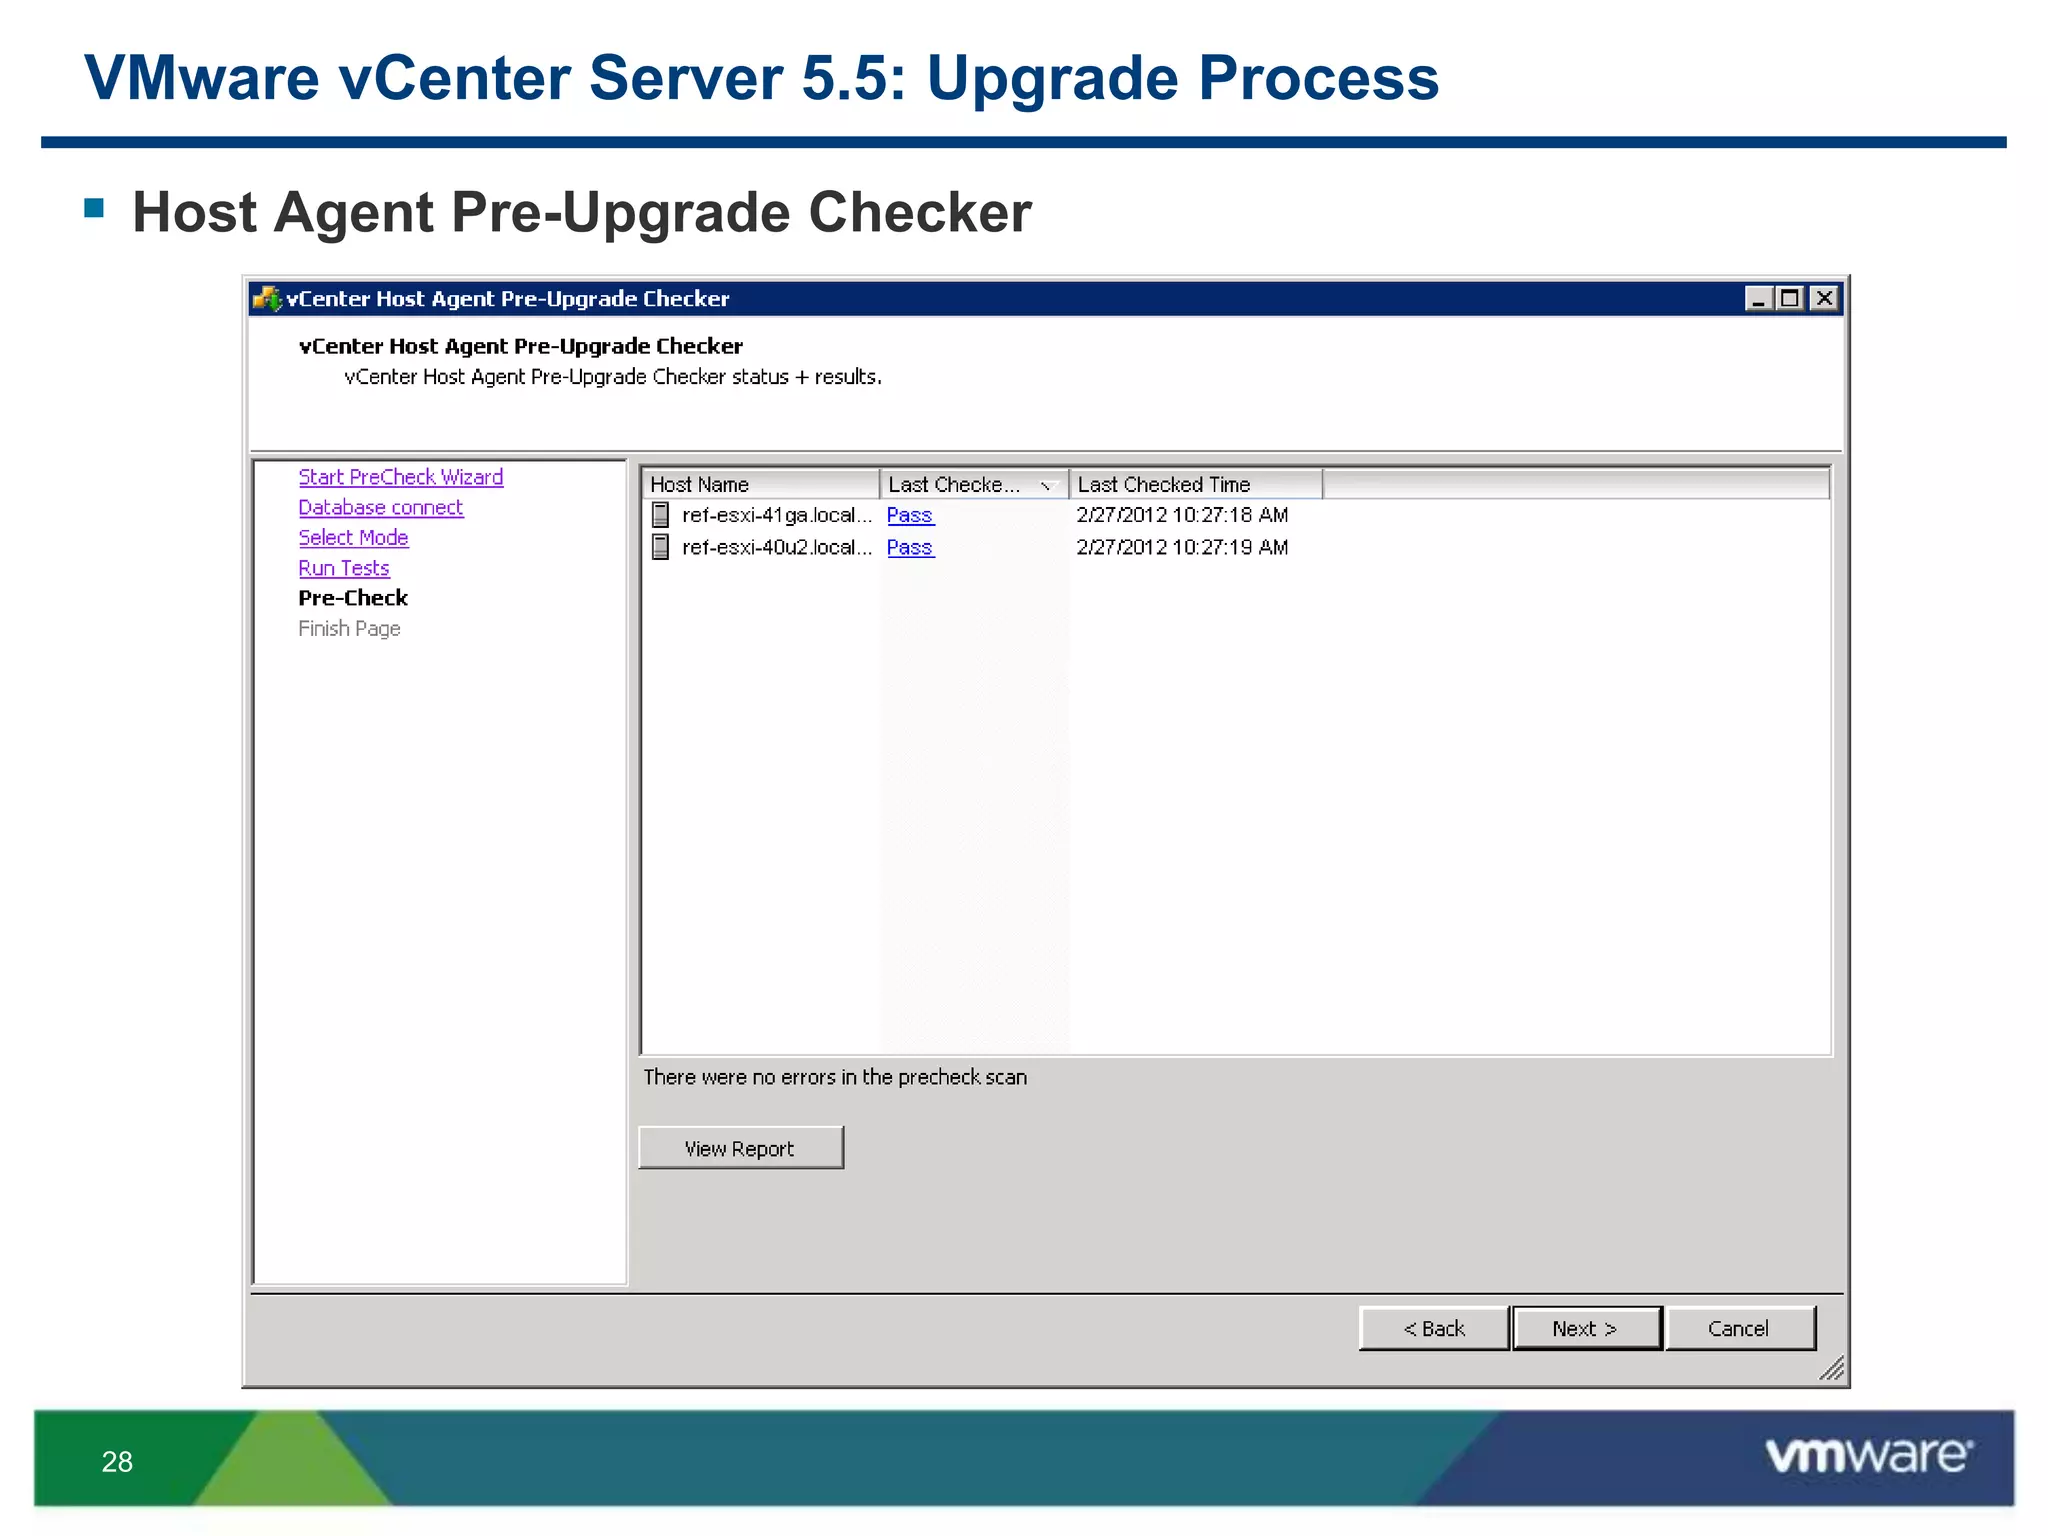Jump to the Run Tests step

(x=344, y=568)
